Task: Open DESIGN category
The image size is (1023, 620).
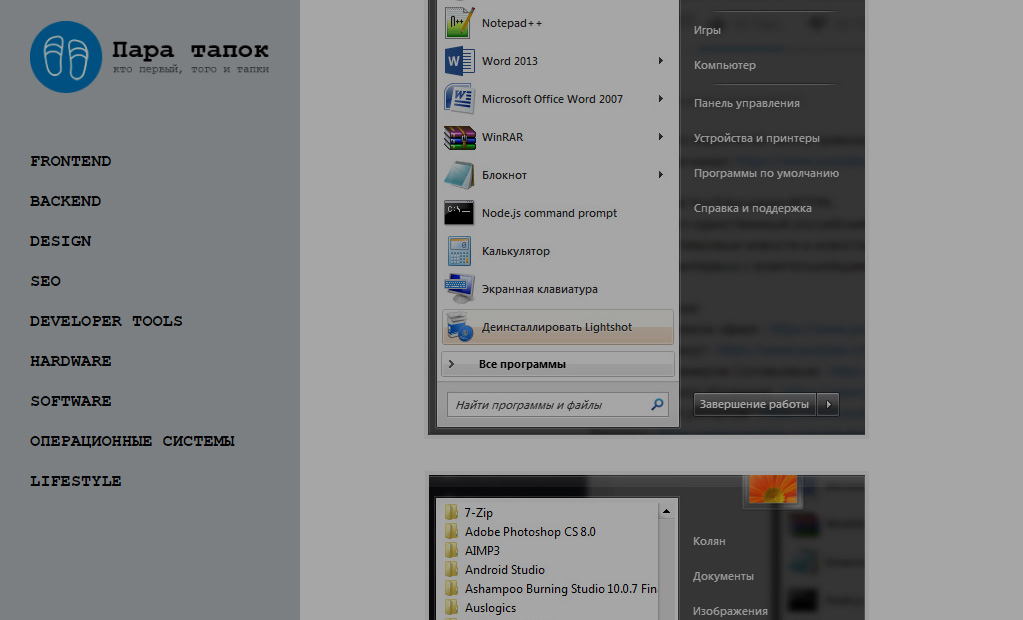Action: pos(61,241)
